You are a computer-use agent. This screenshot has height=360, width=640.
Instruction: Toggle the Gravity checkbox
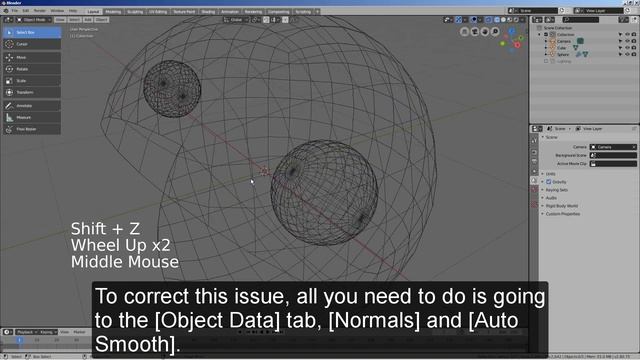click(549, 182)
